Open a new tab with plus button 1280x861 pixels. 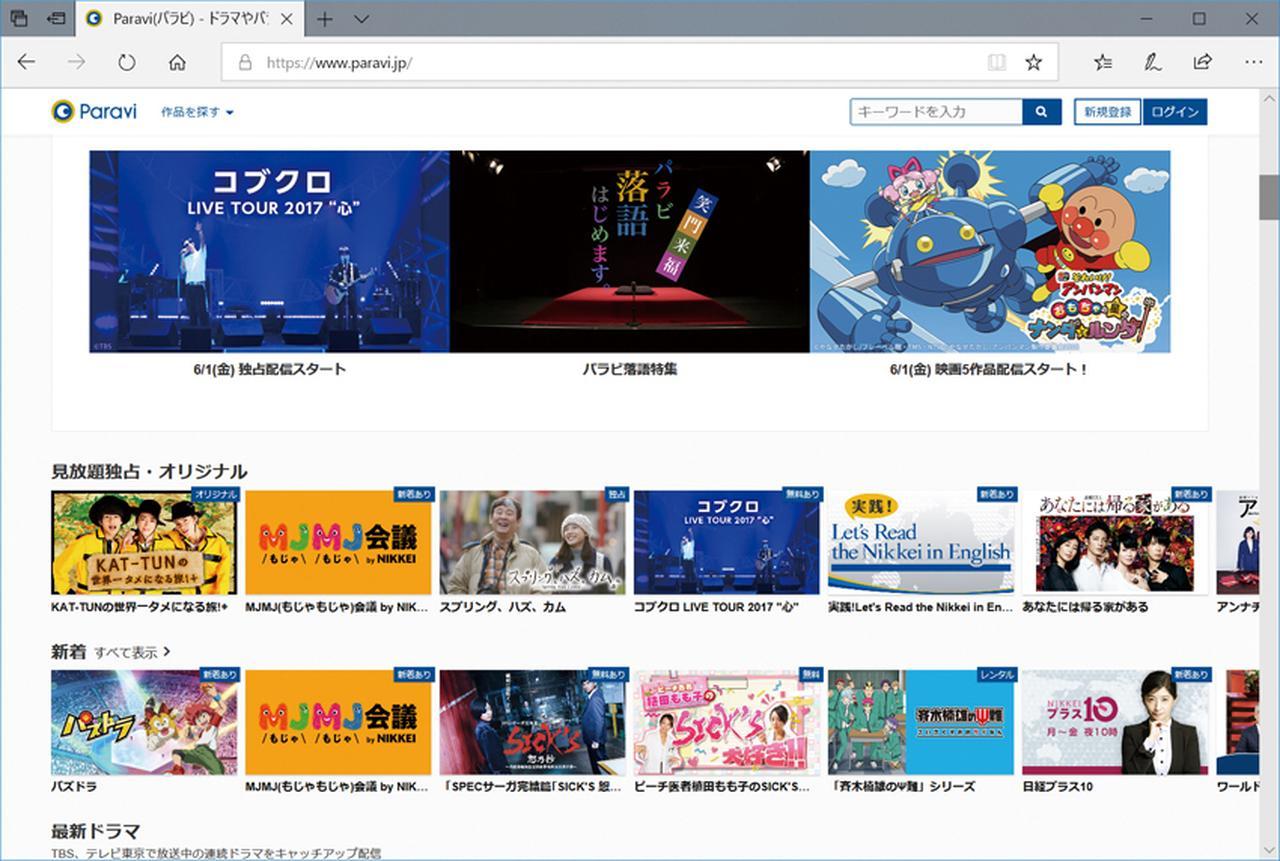coord(325,19)
